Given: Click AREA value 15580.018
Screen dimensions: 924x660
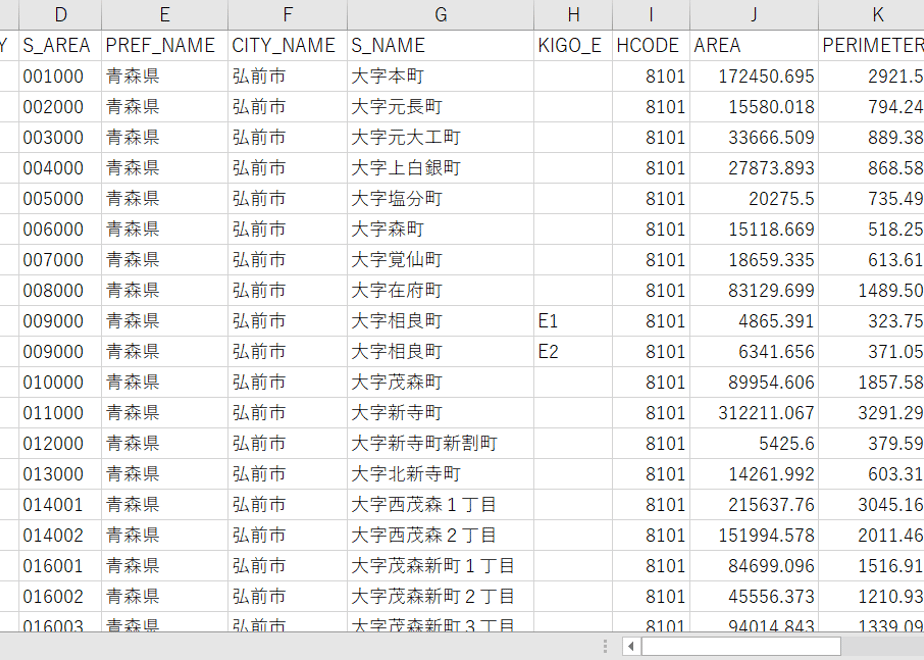Looking at the screenshot, I should pos(754,107).
